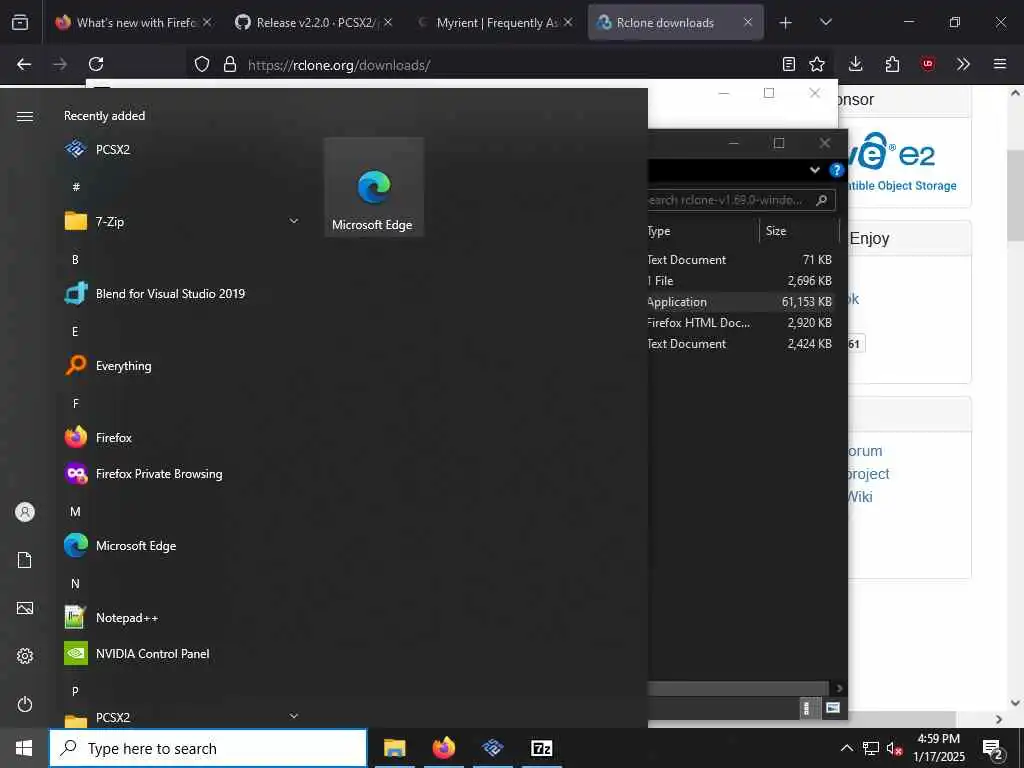
Task: Open the user account icon in Start
Action: coord(25,512)
